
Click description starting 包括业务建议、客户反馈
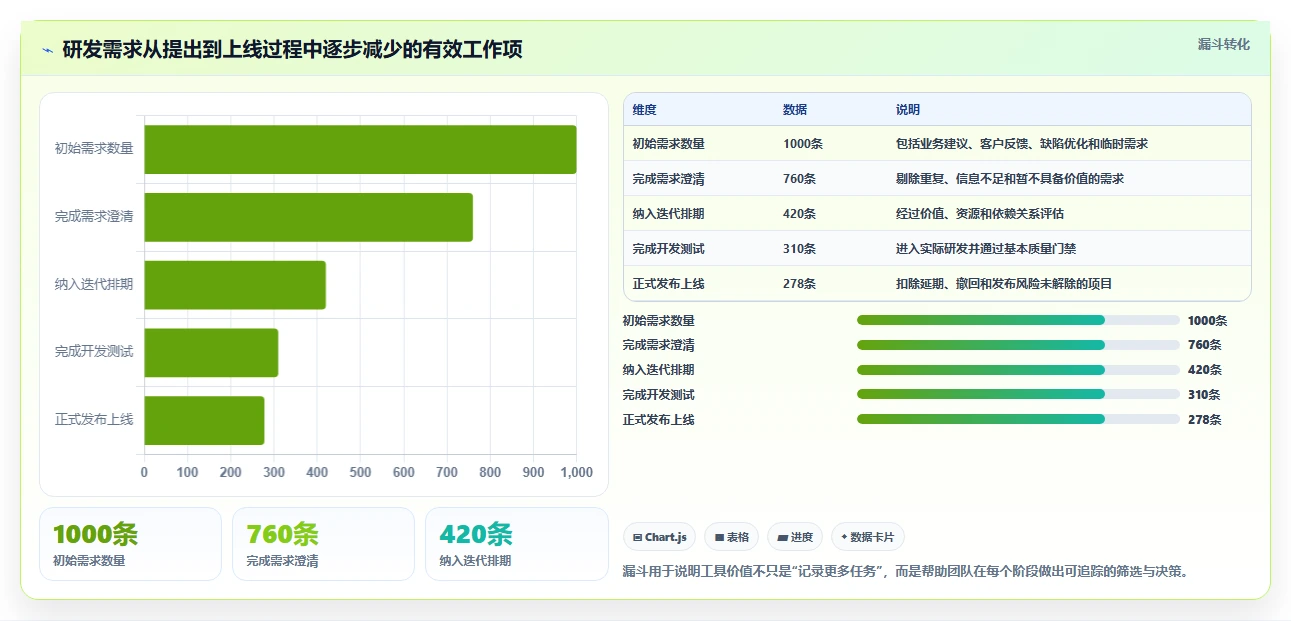coord(1022,144)
